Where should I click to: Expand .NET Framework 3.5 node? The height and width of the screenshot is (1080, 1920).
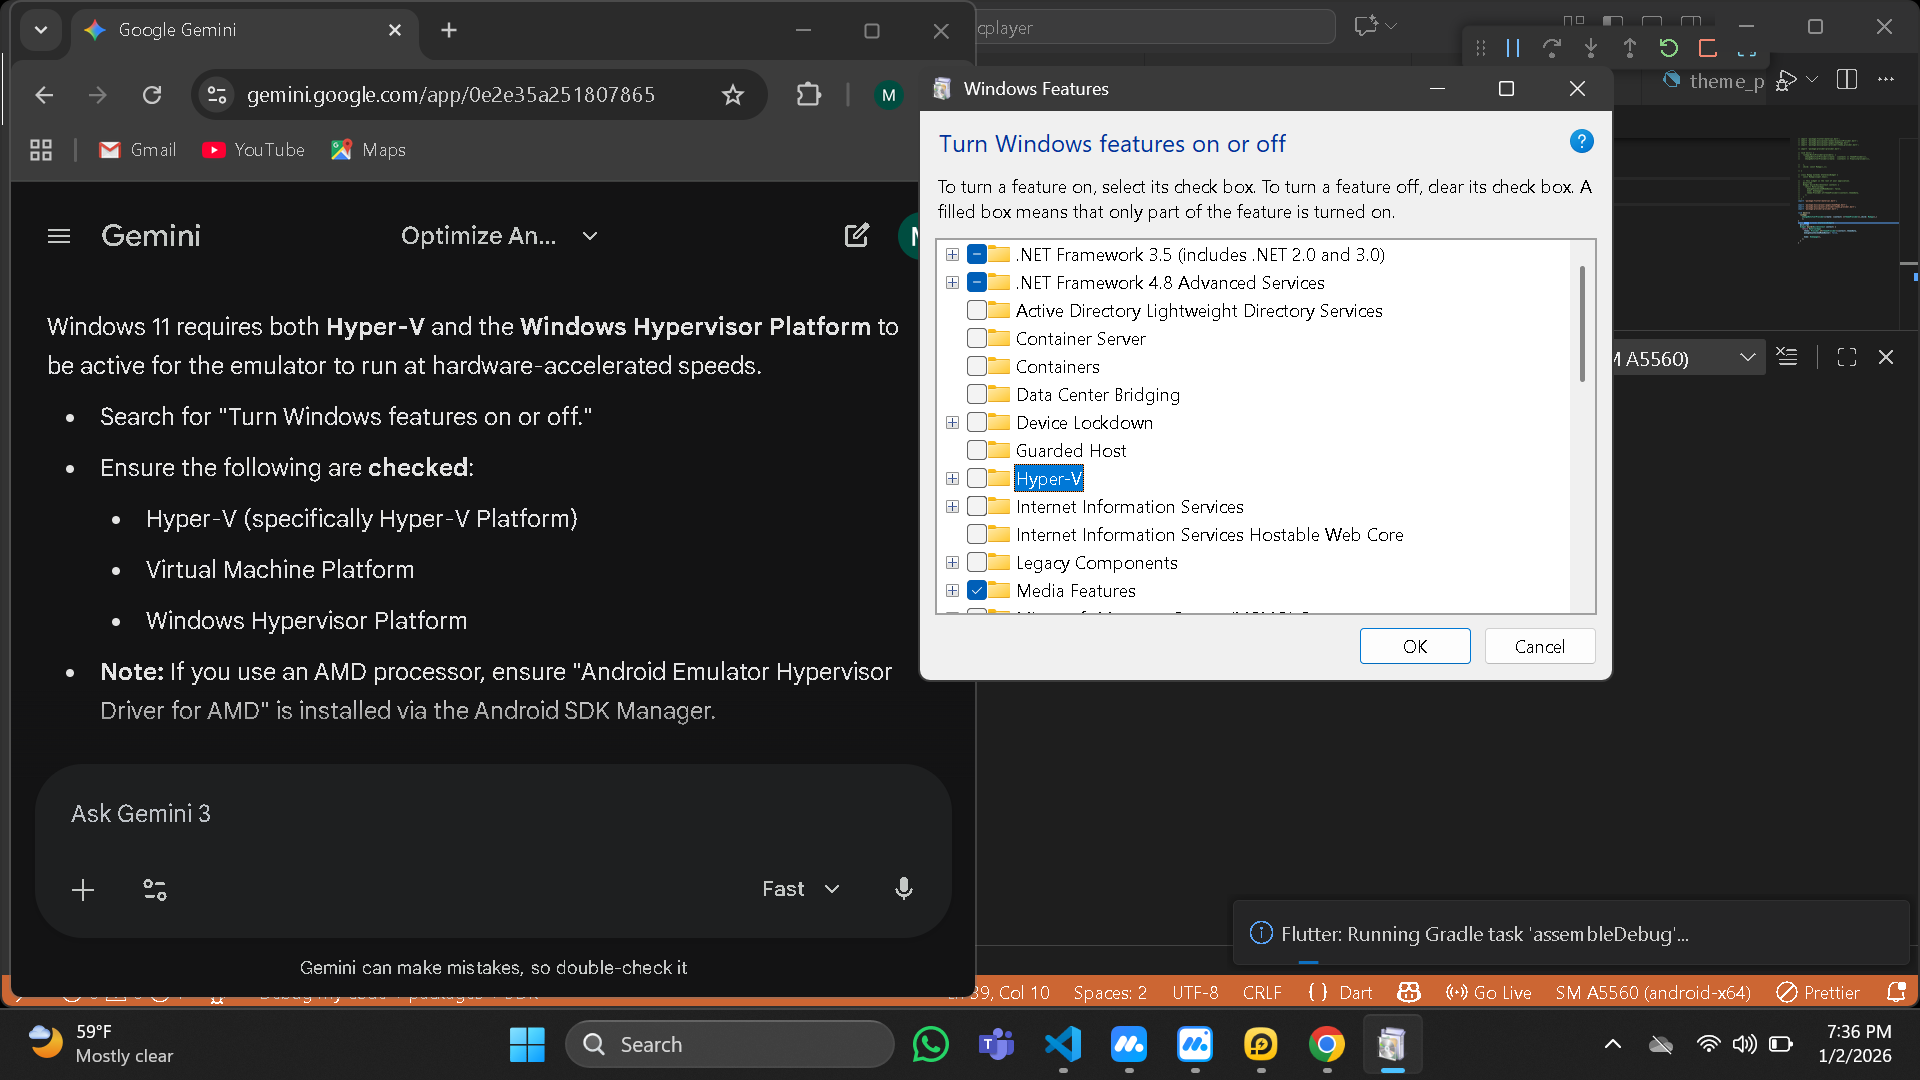point(953,255)
